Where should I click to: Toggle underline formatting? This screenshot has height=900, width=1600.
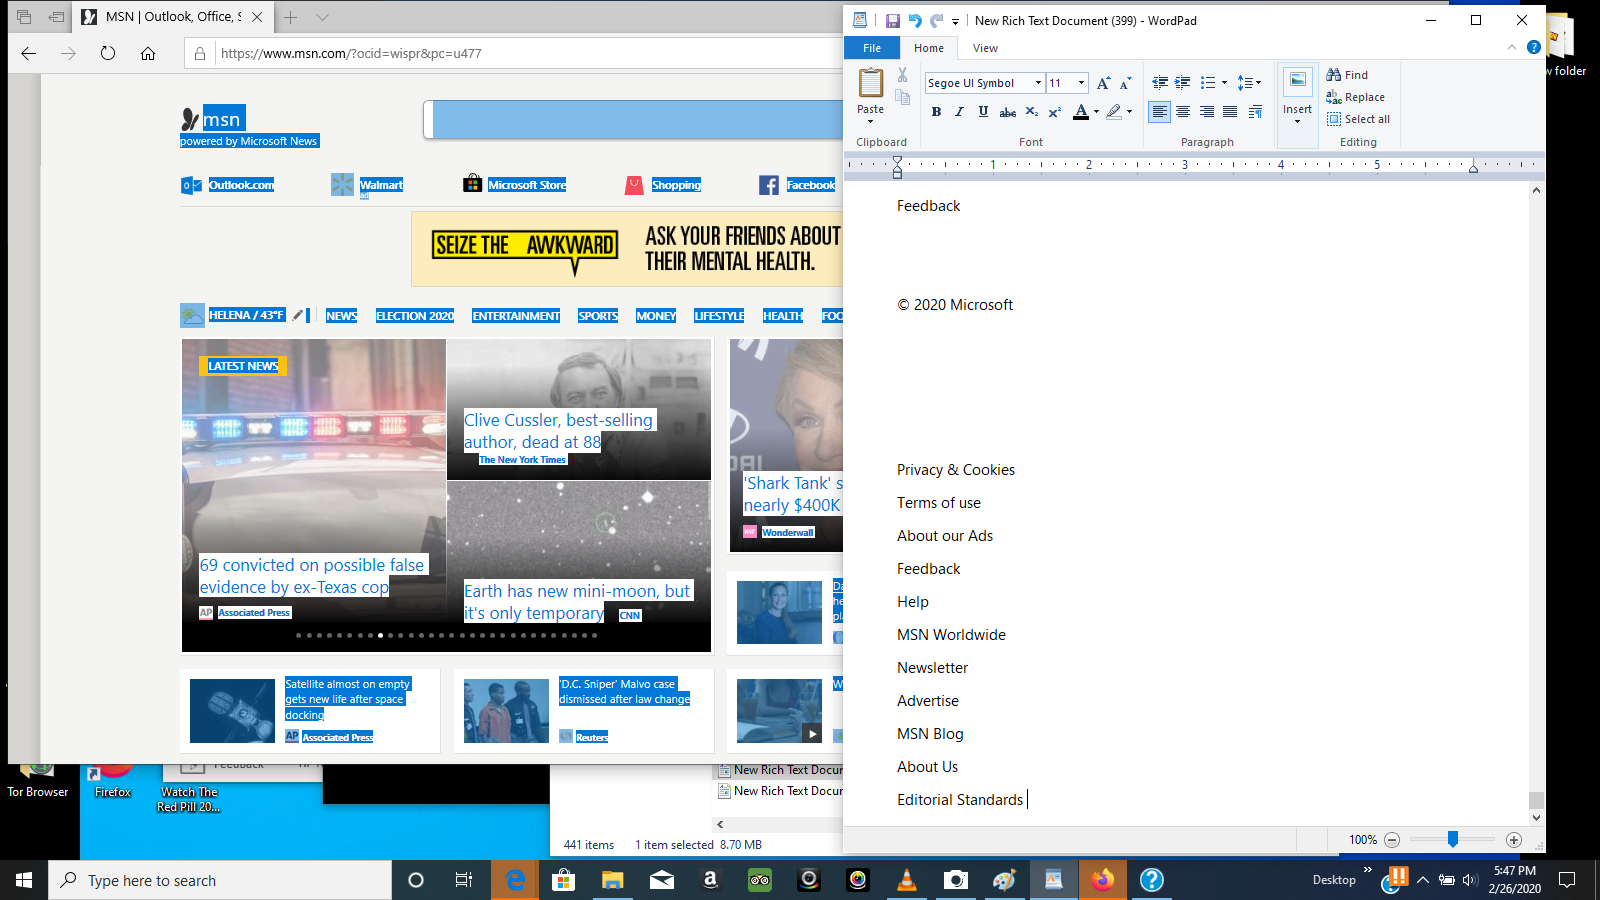tap(983, 112)
